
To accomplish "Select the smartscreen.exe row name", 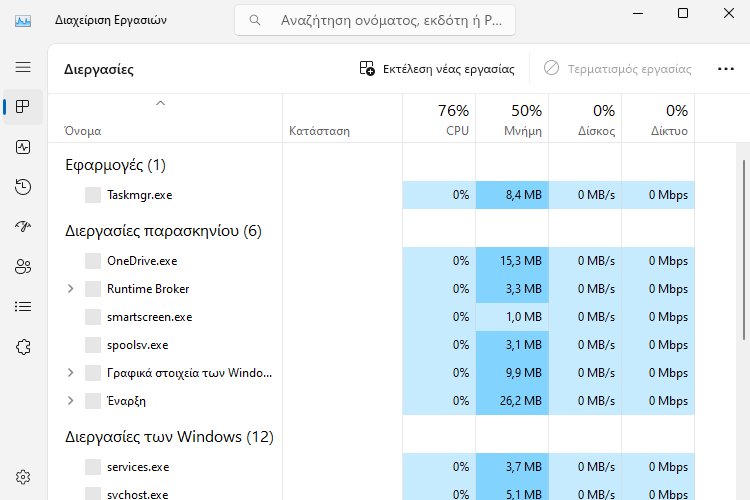I will pos(150,317).
